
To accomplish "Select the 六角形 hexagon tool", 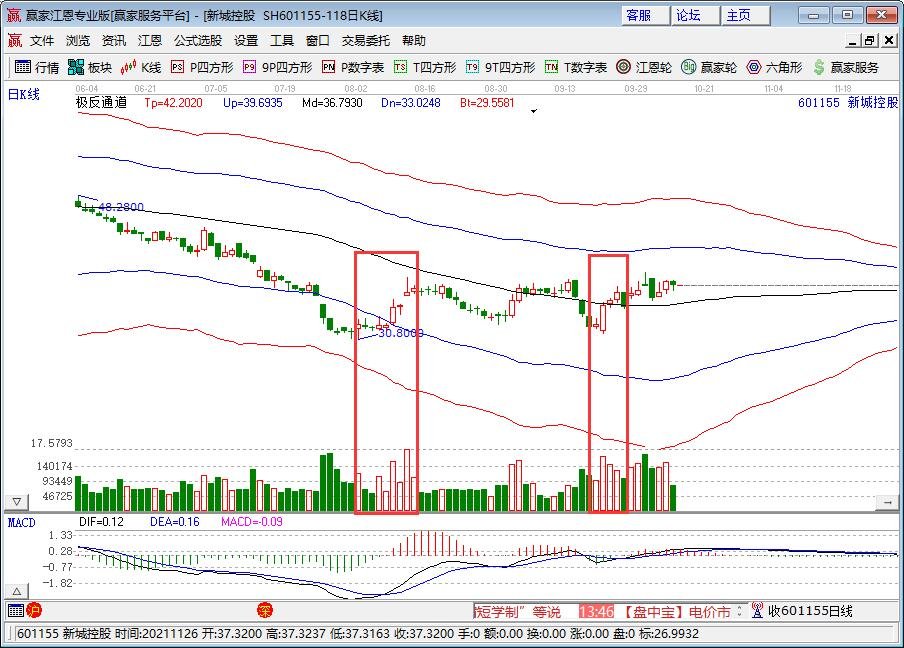I will [x=775, y=68].
